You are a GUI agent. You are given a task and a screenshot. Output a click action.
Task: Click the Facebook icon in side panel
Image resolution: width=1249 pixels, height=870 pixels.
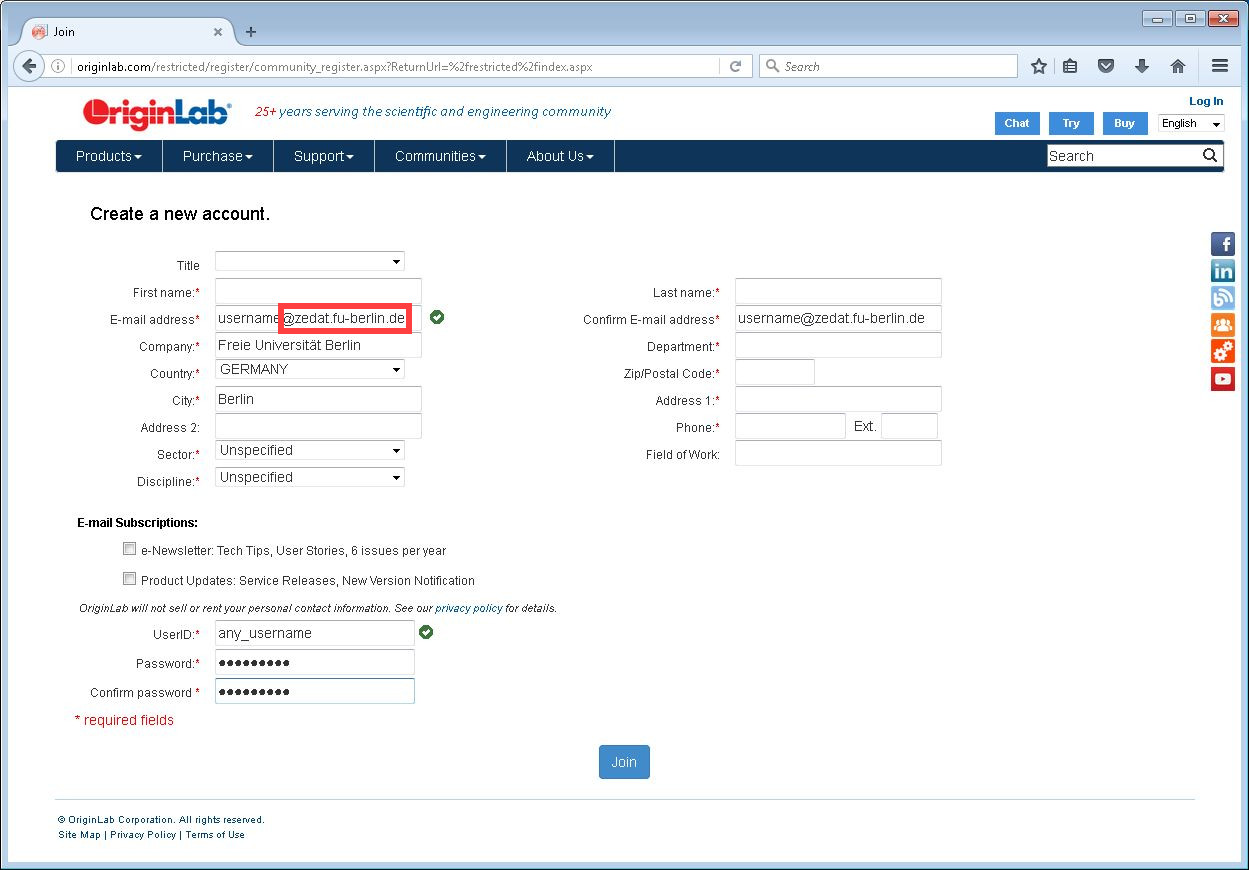pos(1222,244)
